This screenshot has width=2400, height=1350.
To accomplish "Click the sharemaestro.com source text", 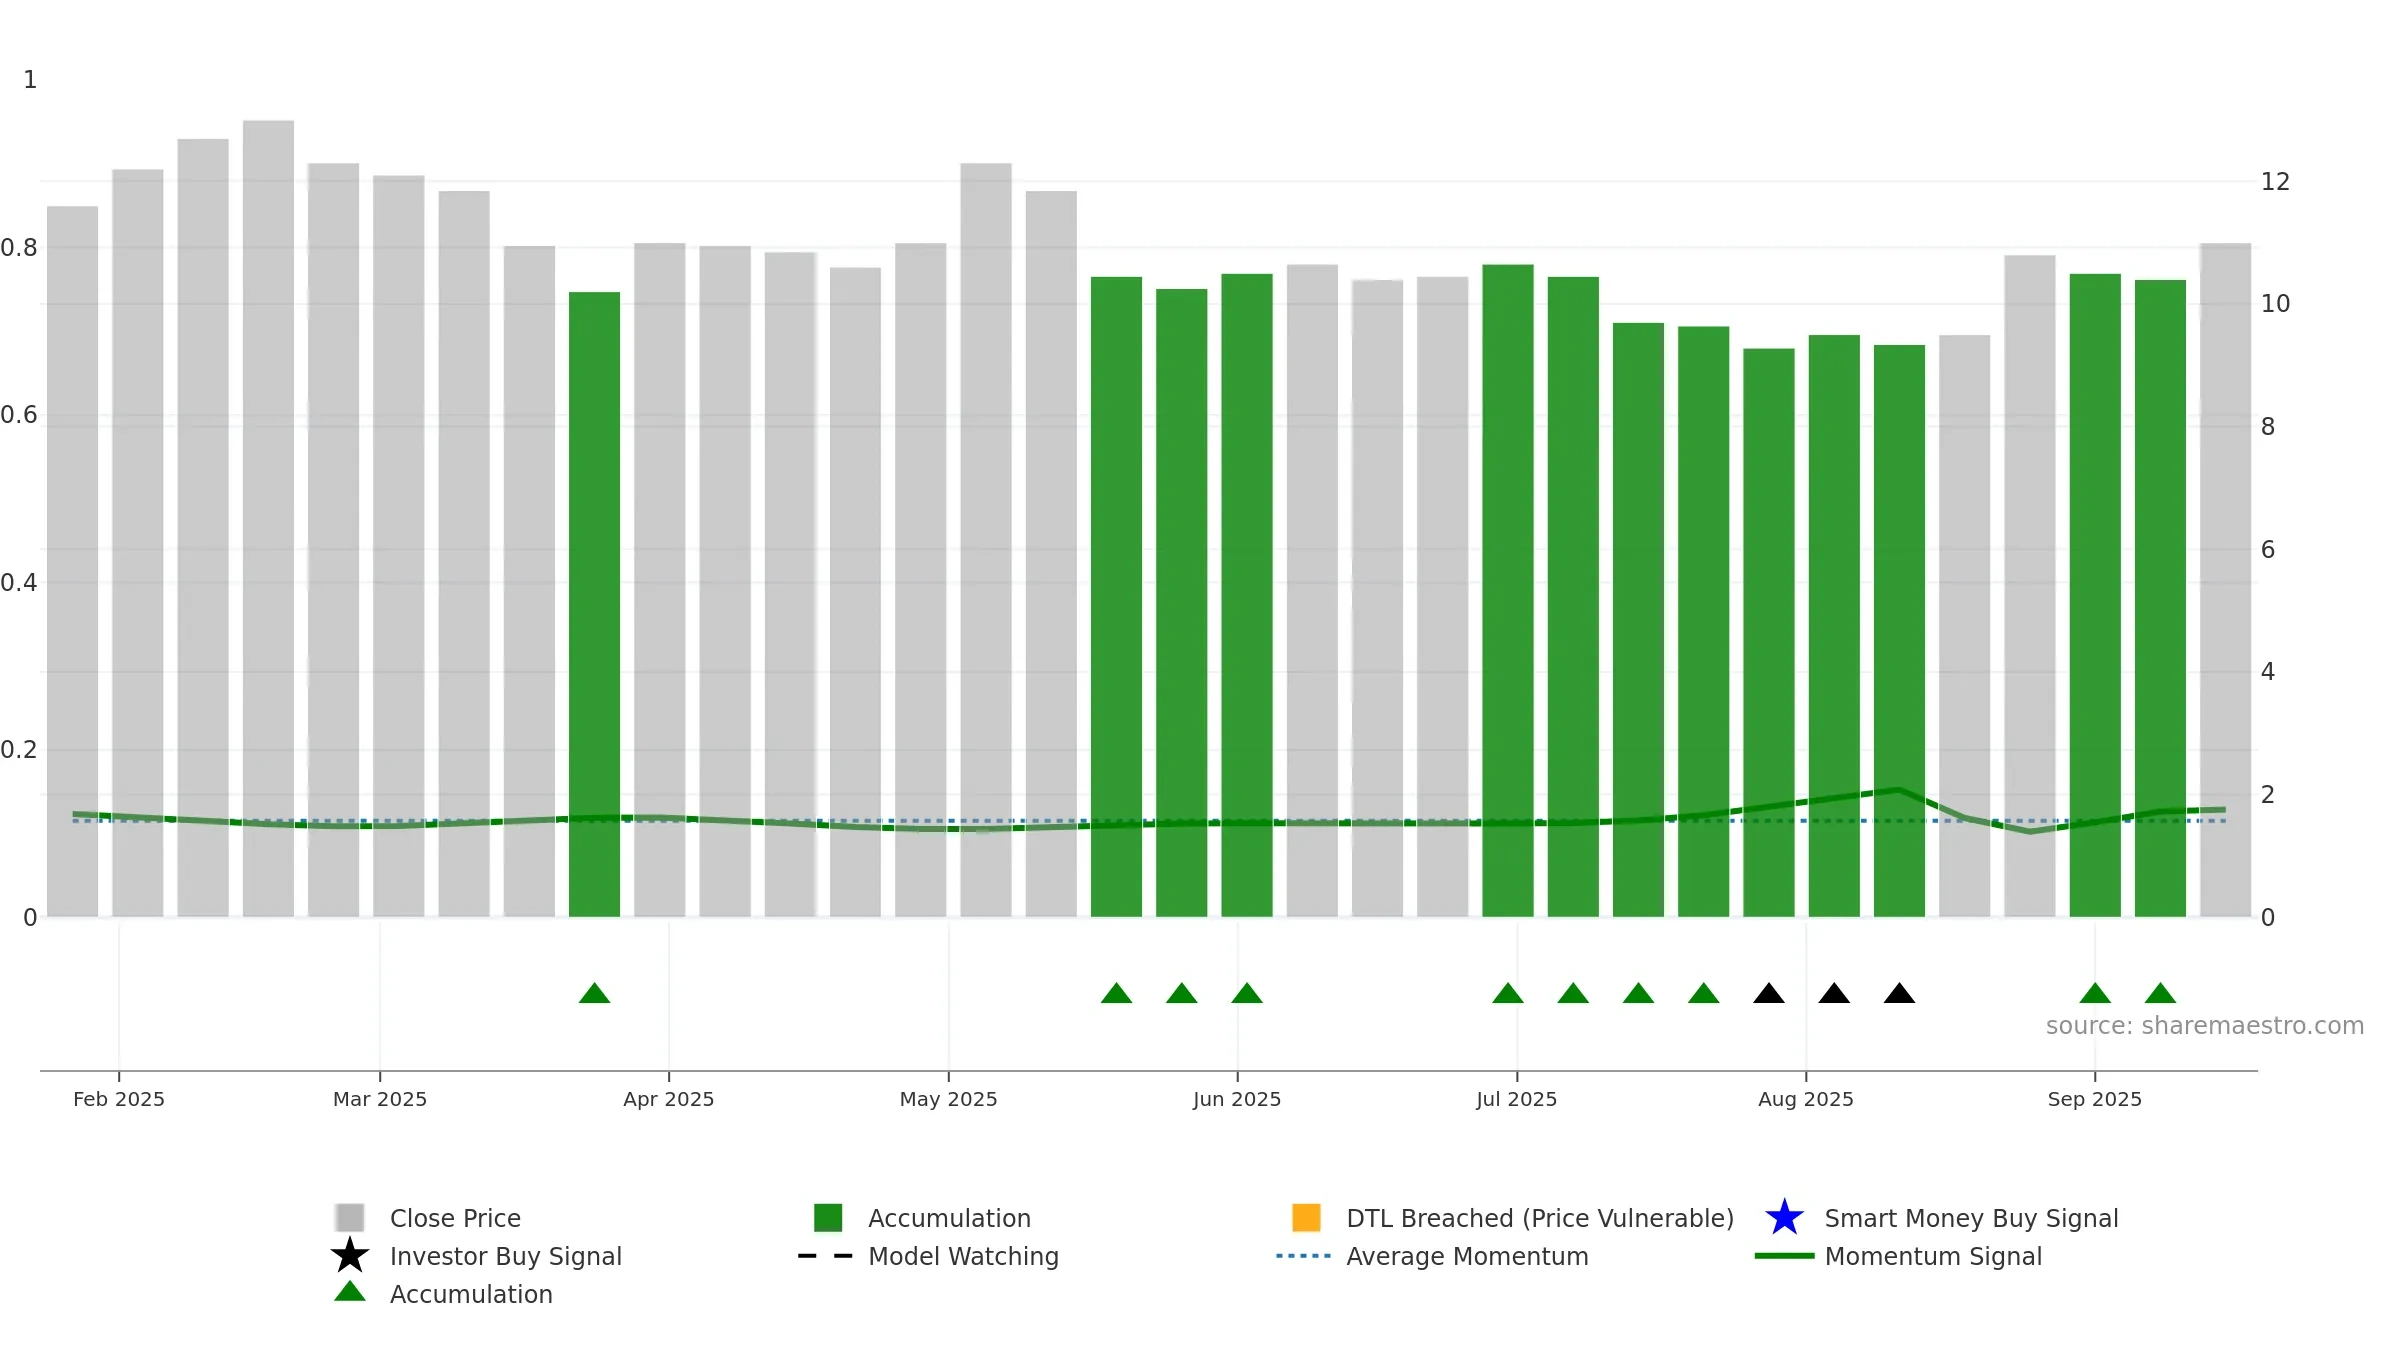I will [2204, 1026].
